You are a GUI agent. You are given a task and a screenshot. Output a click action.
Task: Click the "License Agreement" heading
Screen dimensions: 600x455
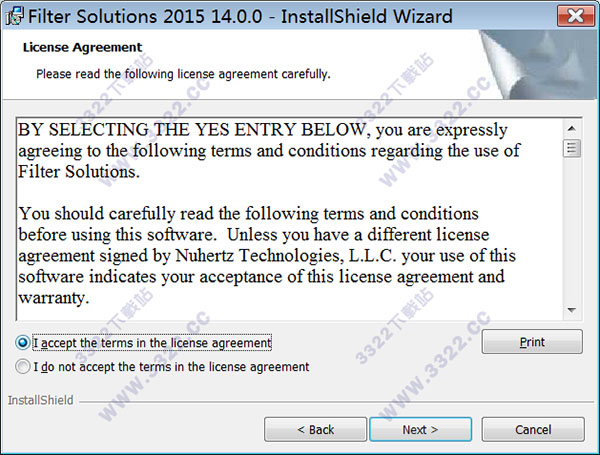[x=81, y=47]
